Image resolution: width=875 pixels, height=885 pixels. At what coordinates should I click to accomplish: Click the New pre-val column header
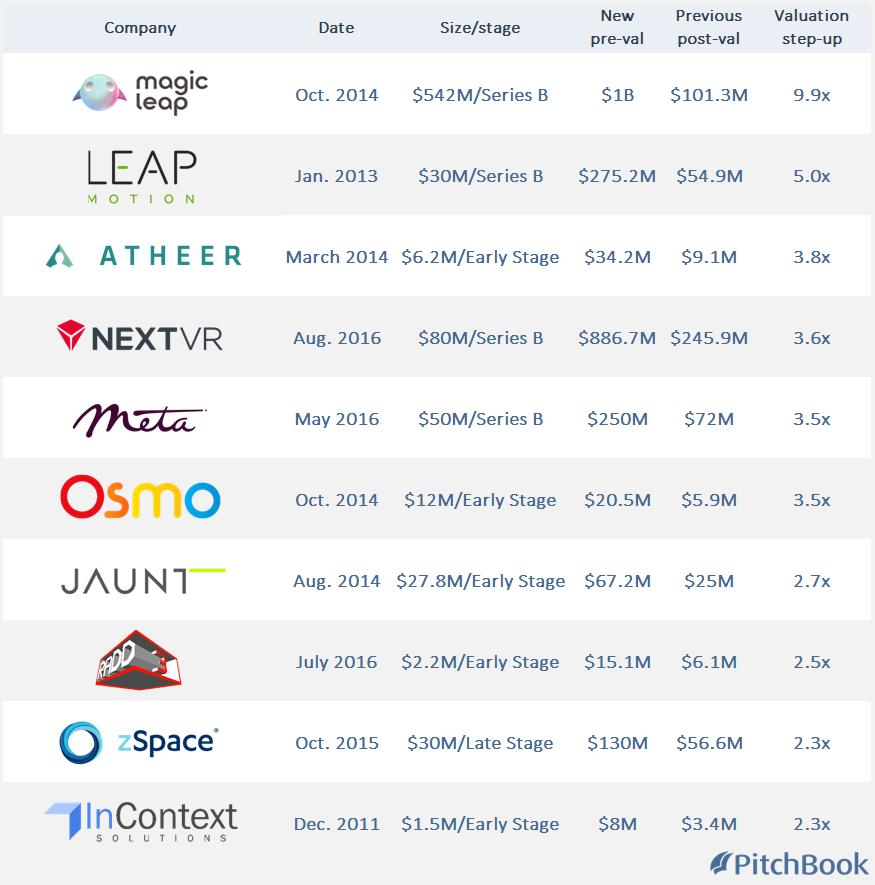coord(617,28)
